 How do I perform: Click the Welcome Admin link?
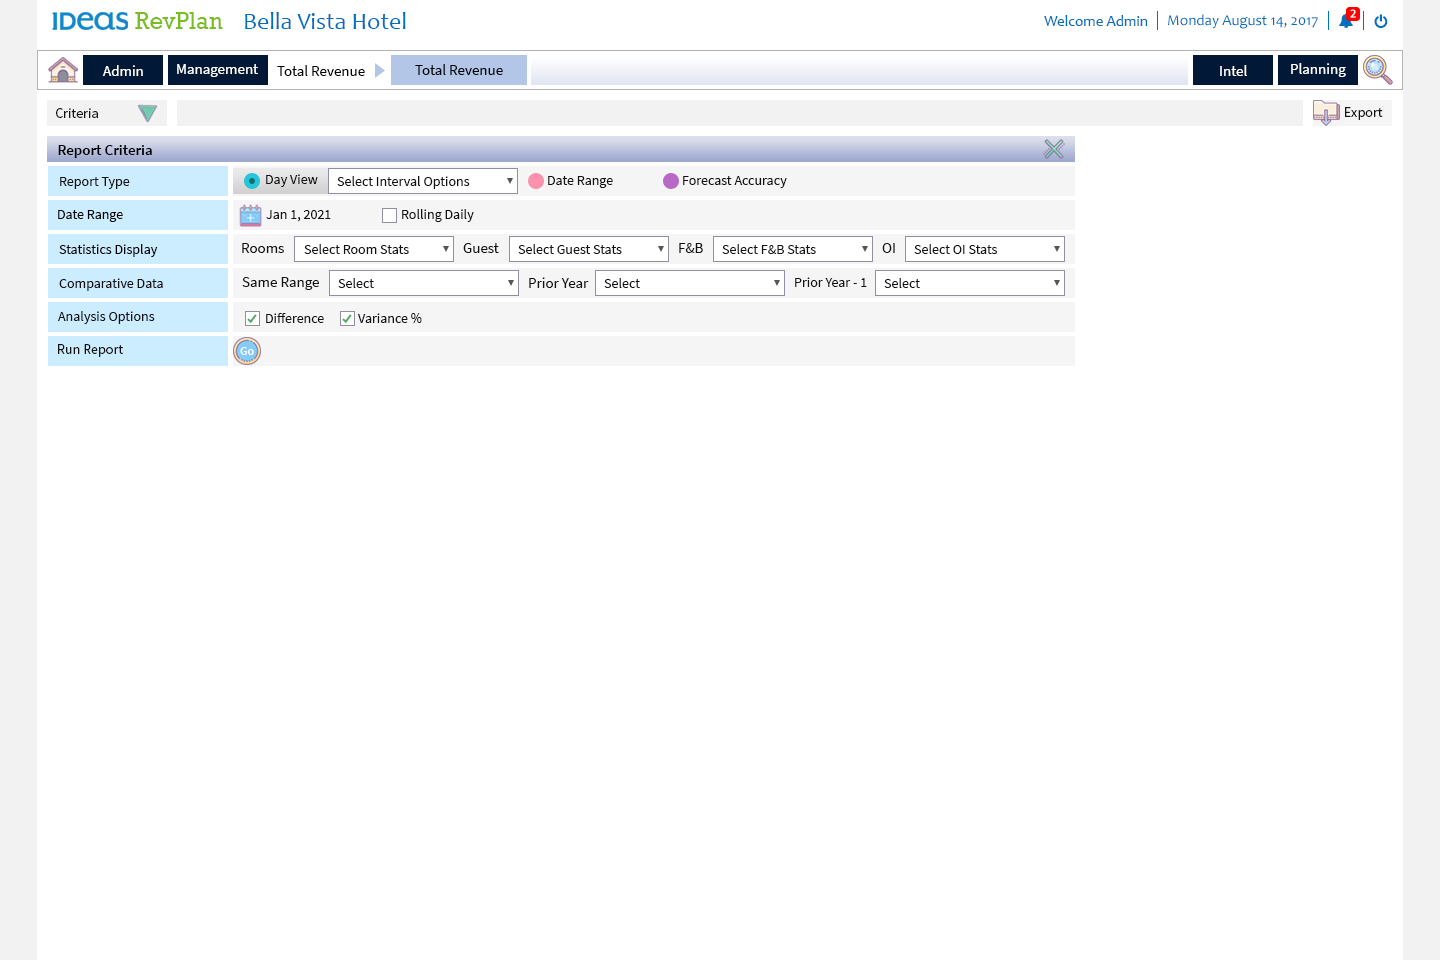(1095, 21)
